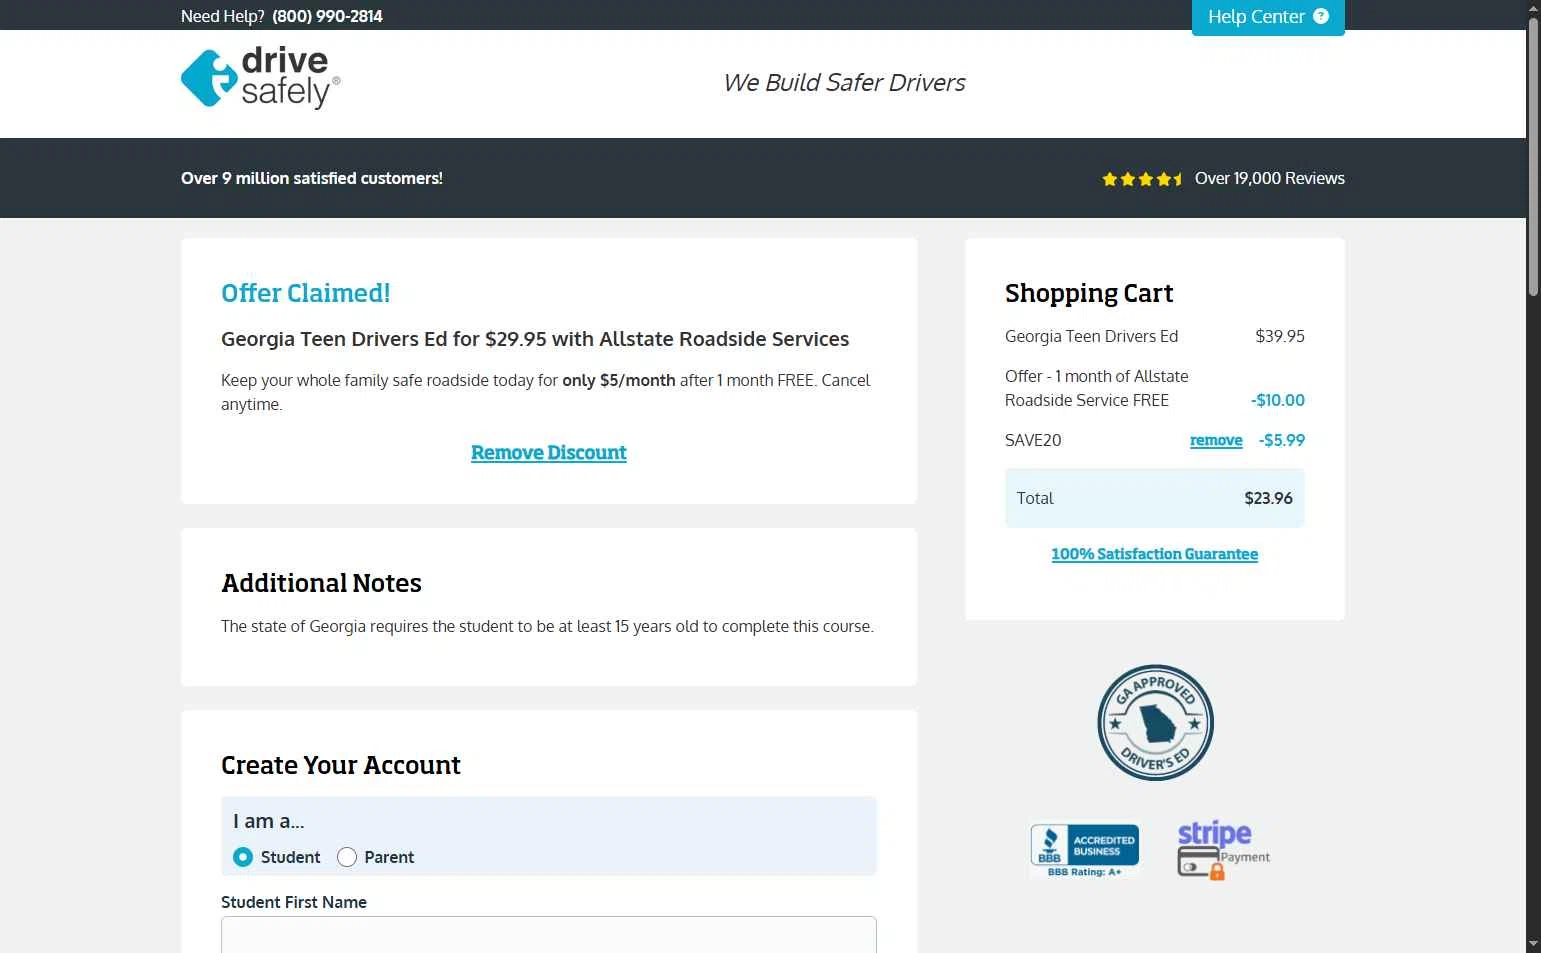
Task: Click the -$5.99 SAVE20 discount amount
Action: [1282, 440]
